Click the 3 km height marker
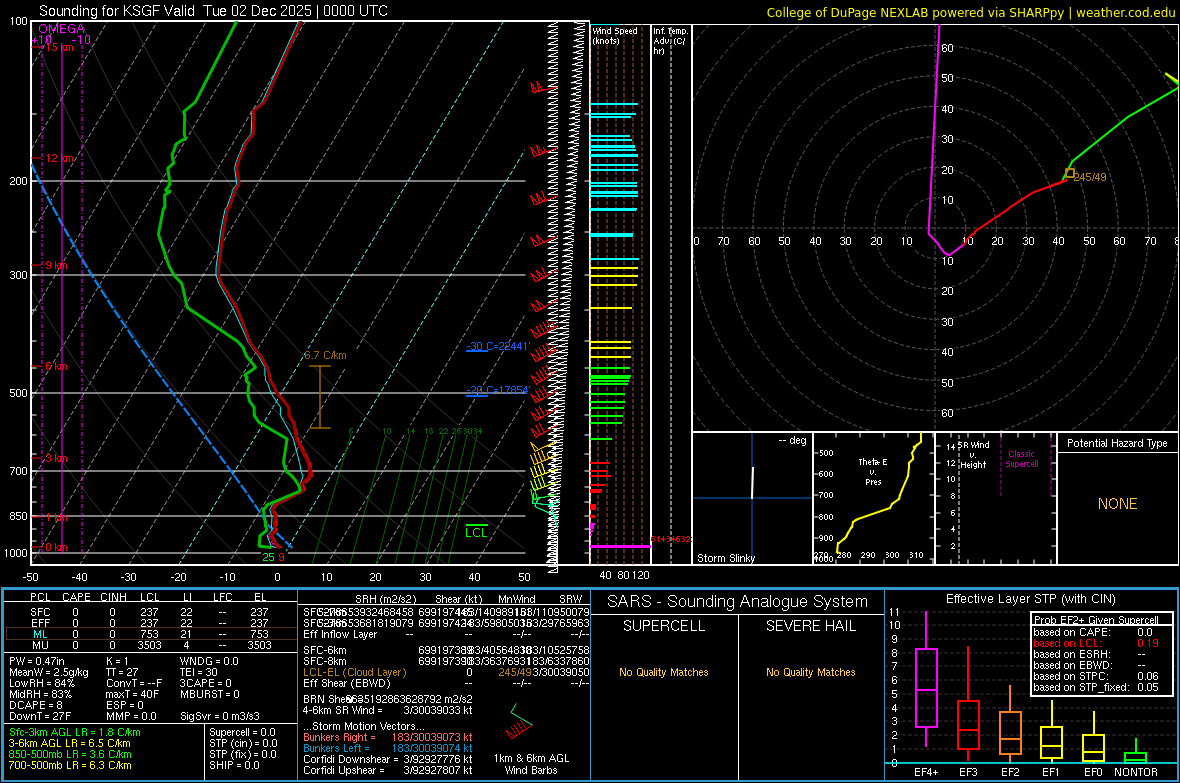 tap(56, 458)
